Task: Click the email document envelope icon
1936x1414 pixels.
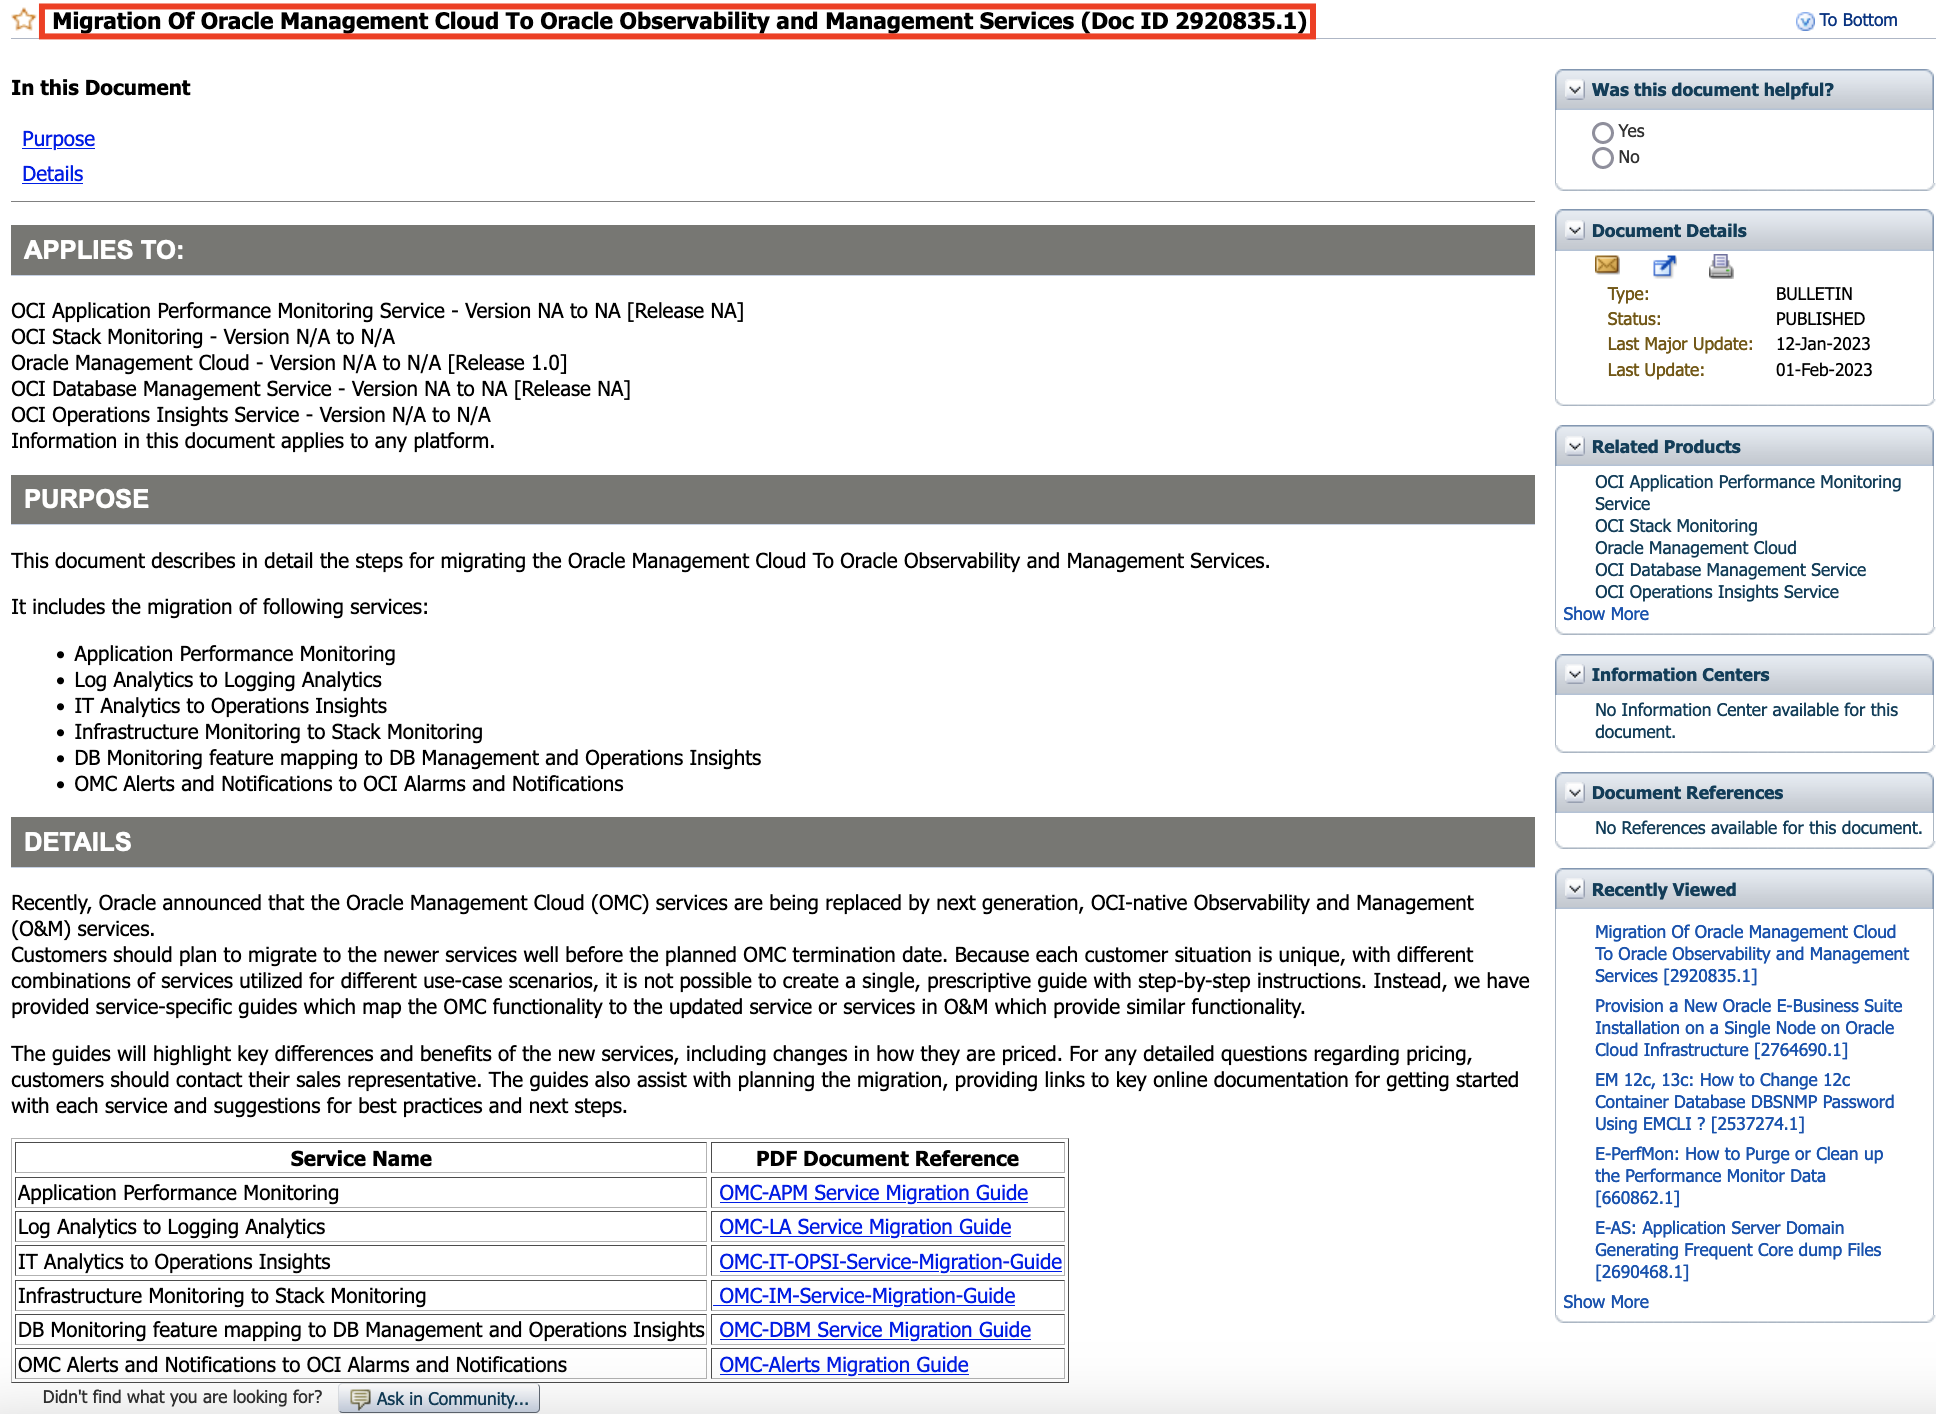Action: [x=1607, y=265]
